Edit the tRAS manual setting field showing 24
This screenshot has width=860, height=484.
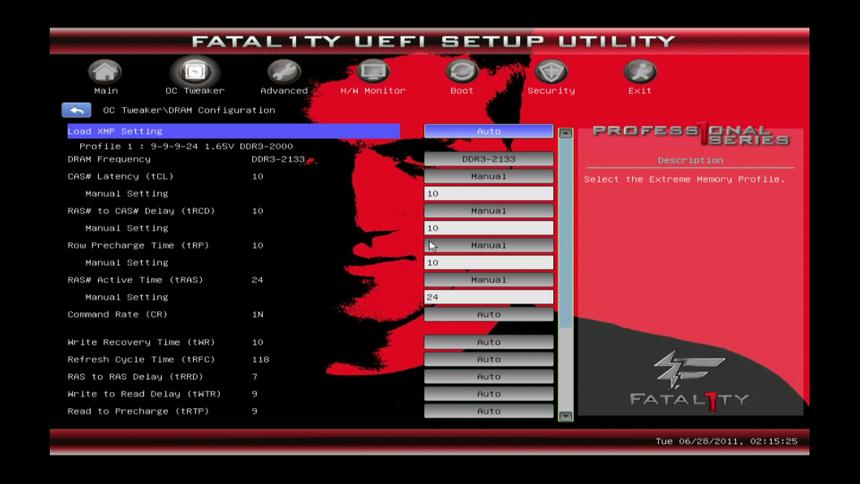click(x=488, y=297)
